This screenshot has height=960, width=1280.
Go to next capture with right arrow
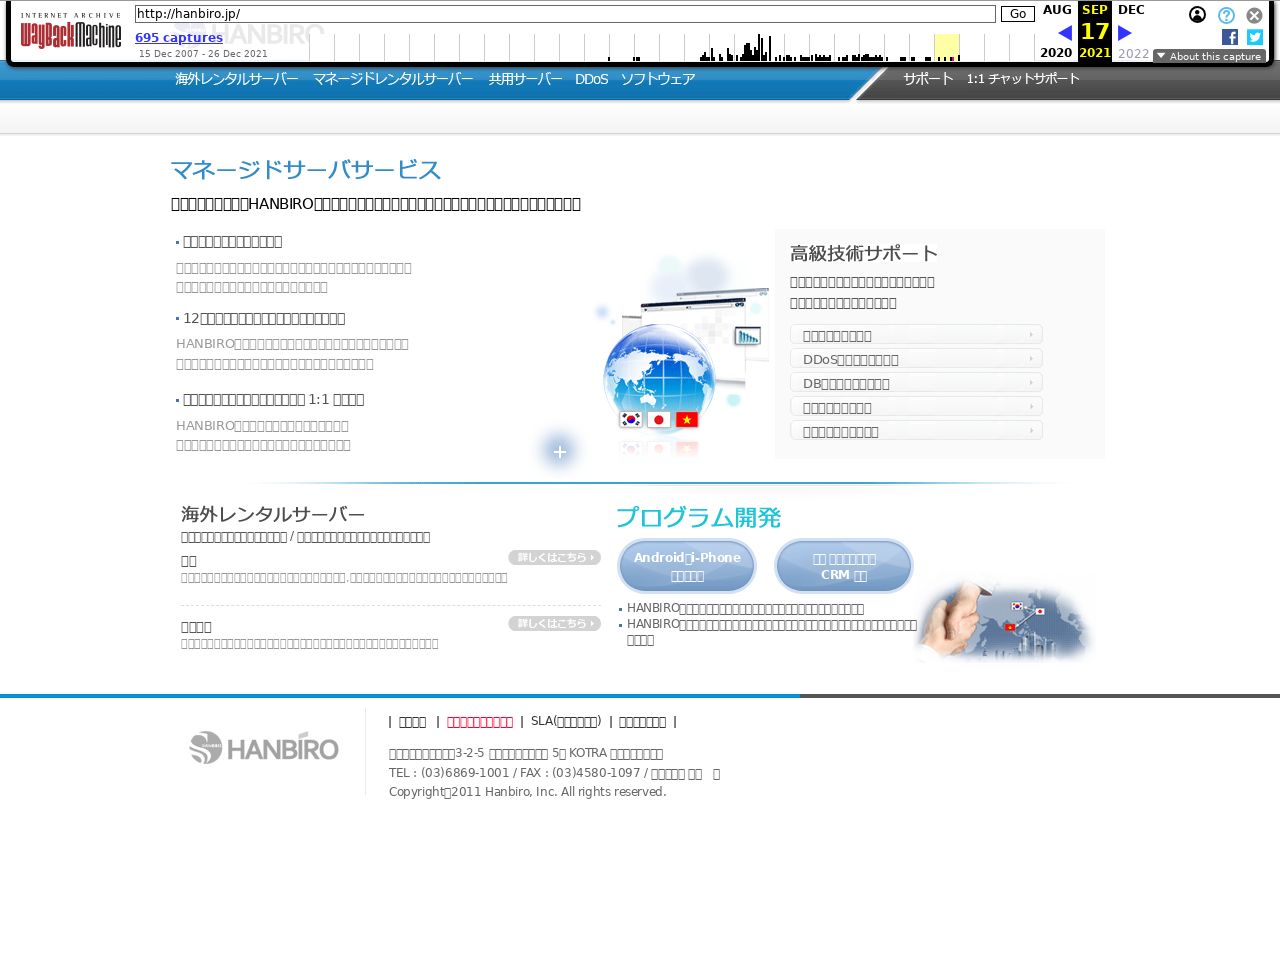tap(1125, 33)
